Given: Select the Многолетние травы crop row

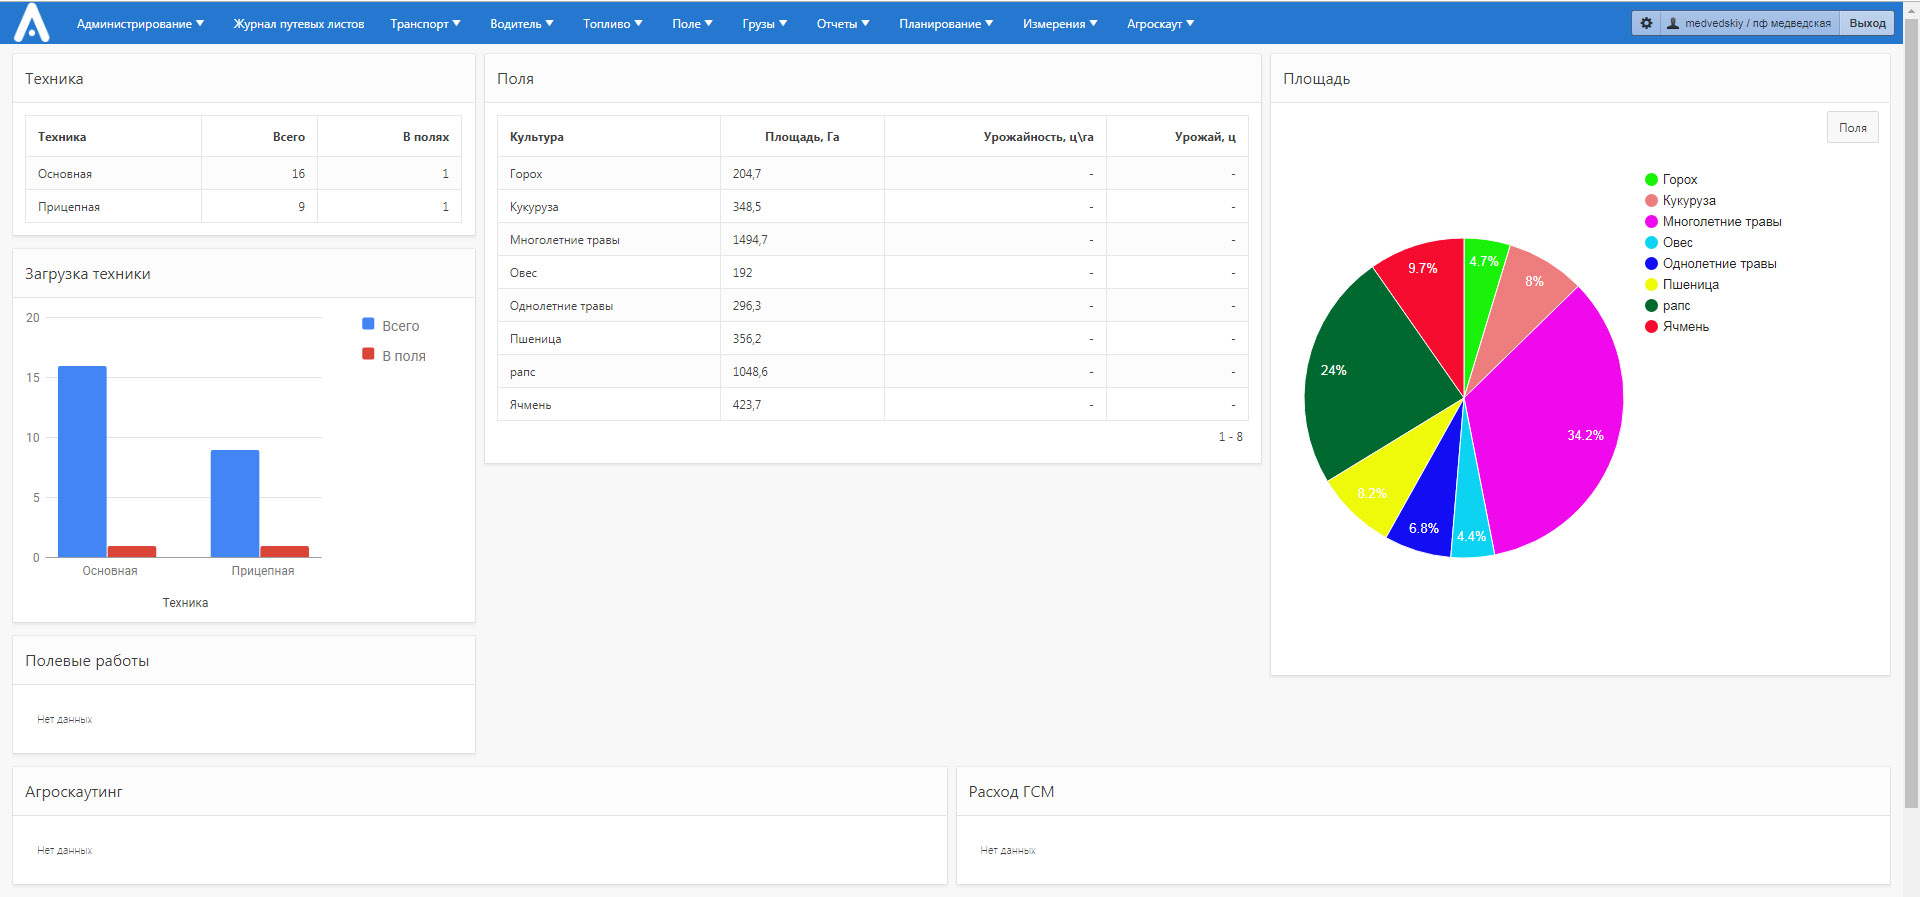Looking at the screenshot, I should click(873, 240).
